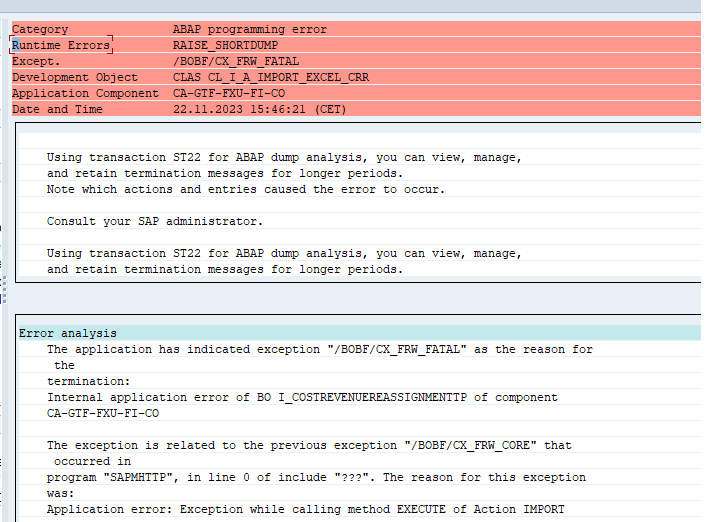
Task: Click the Development Object label
Action: click(75, 77)
